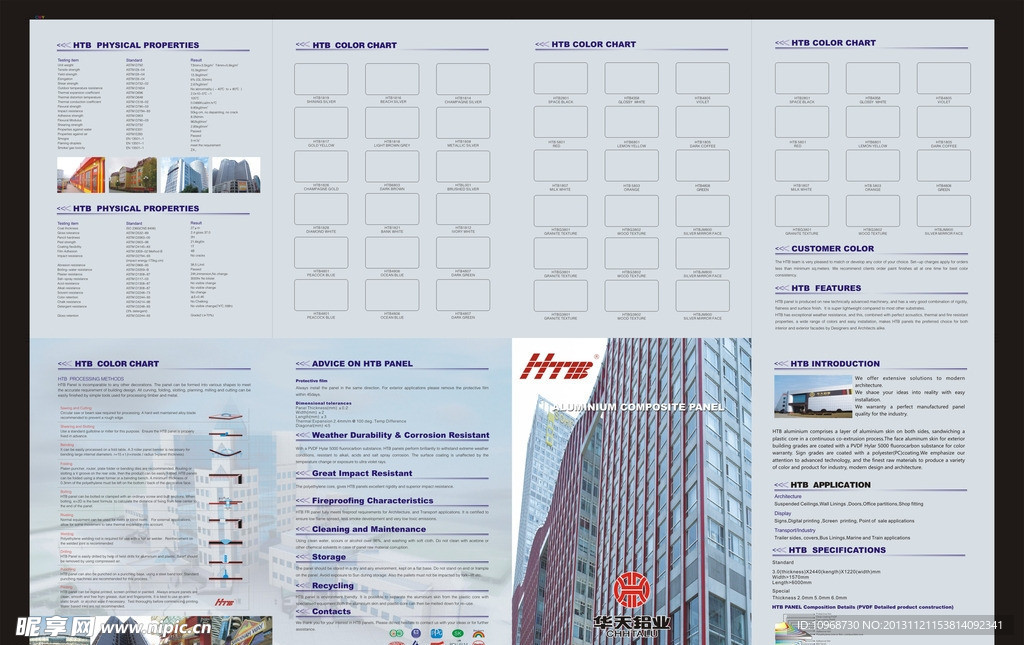1024x645 pixels.
Task: Click the small HTB logo under processing diagrams
Action: point(226,603)
